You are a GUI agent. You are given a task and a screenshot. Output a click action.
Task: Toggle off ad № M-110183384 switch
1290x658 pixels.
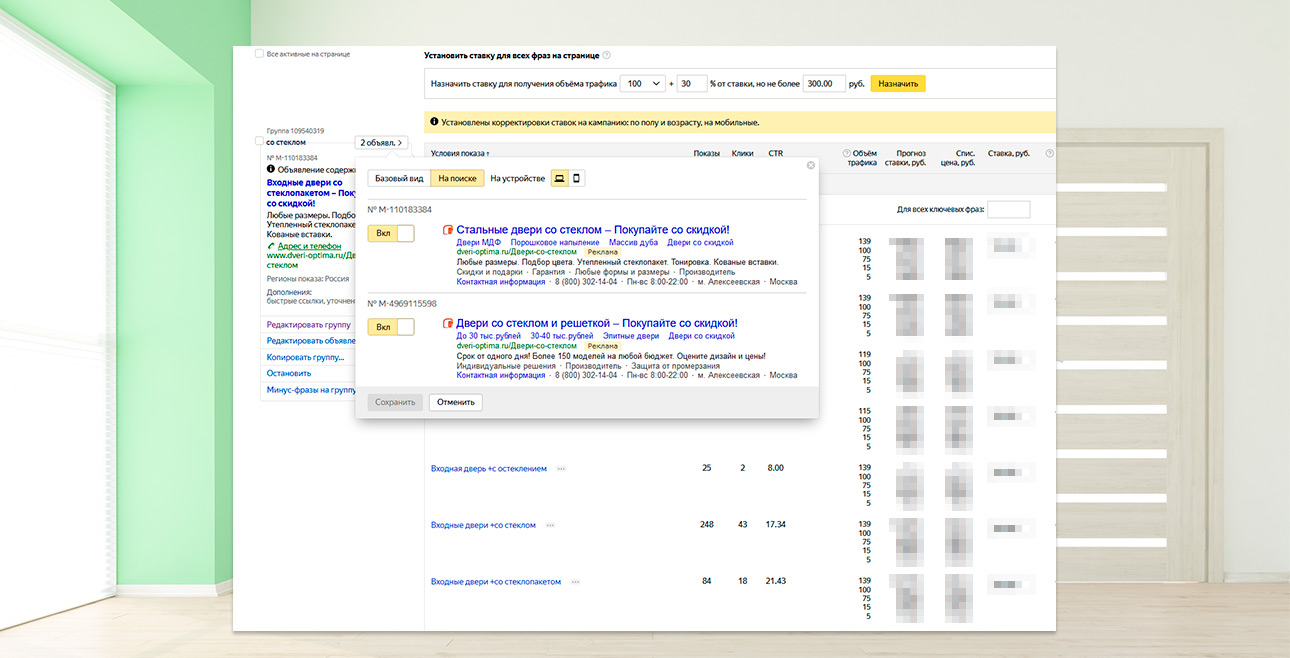pos(390,233)
